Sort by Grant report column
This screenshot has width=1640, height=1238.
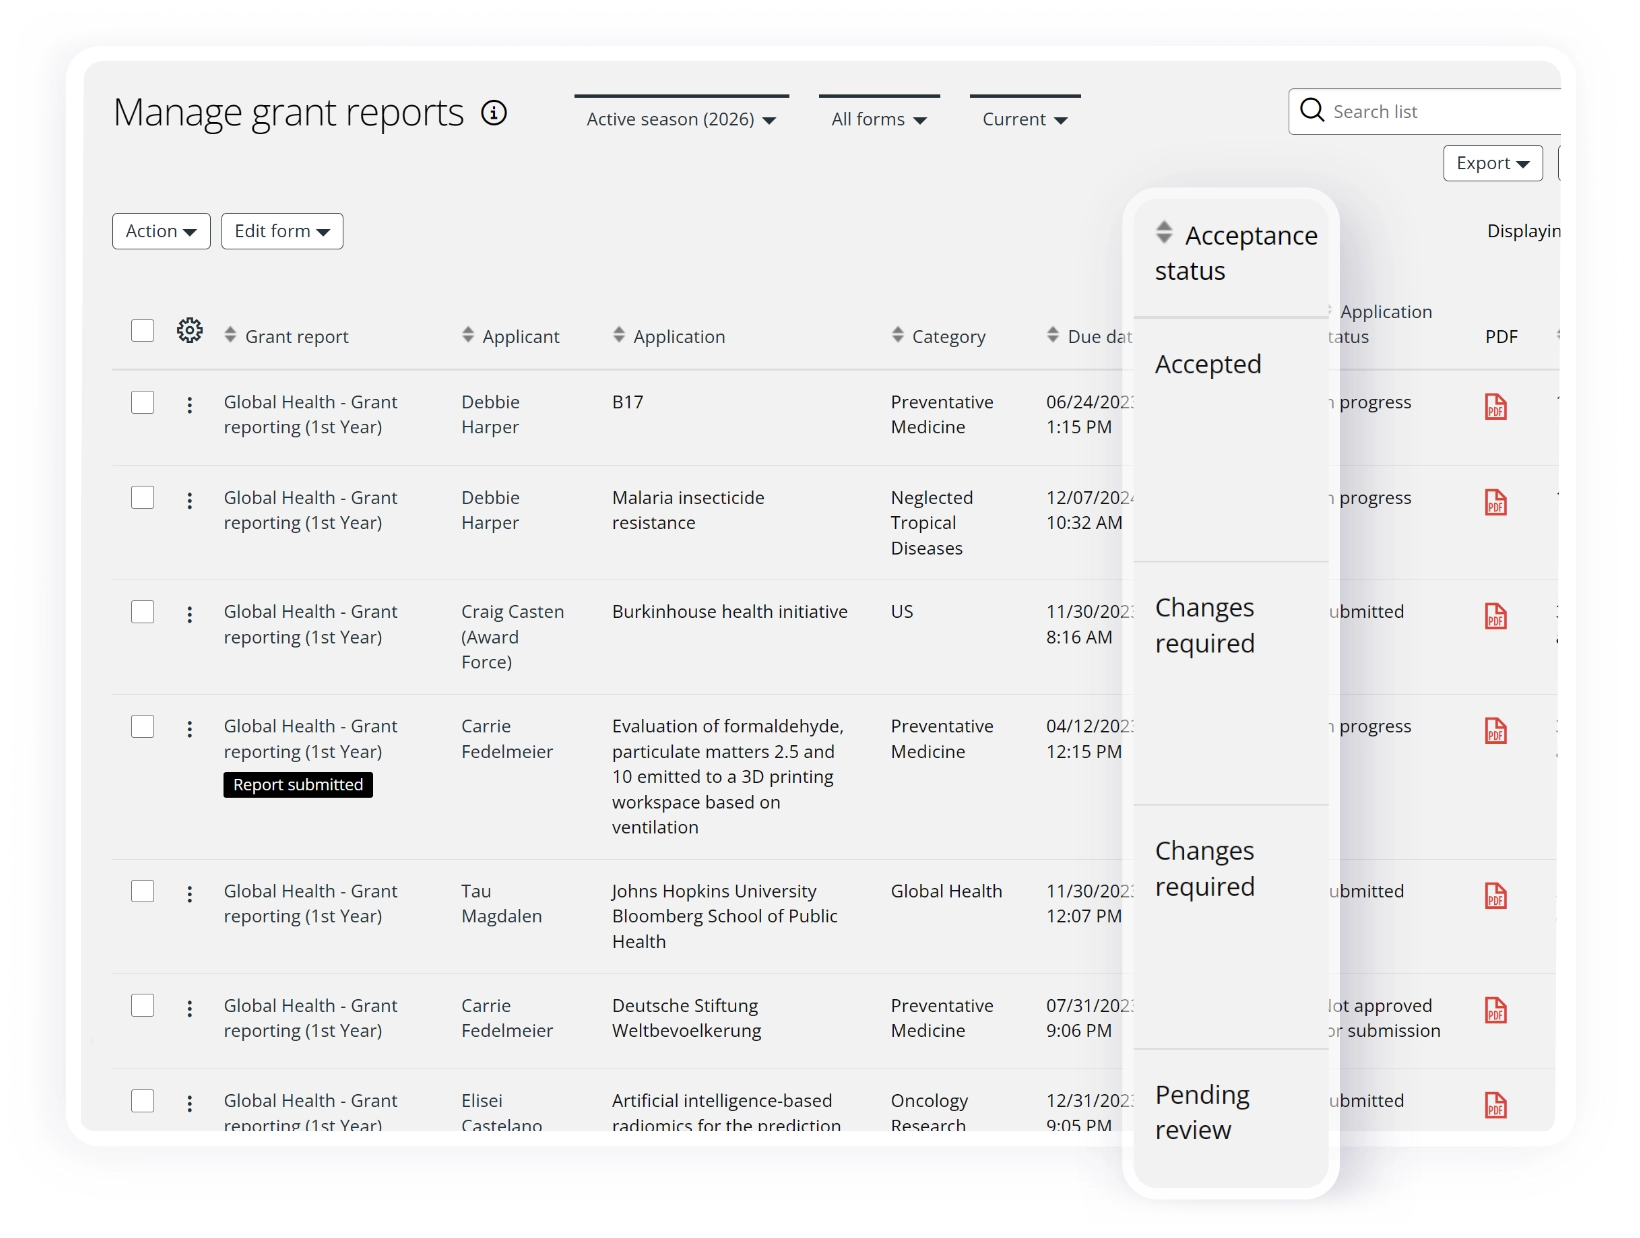pyautogui.click(x=286, y=336)
